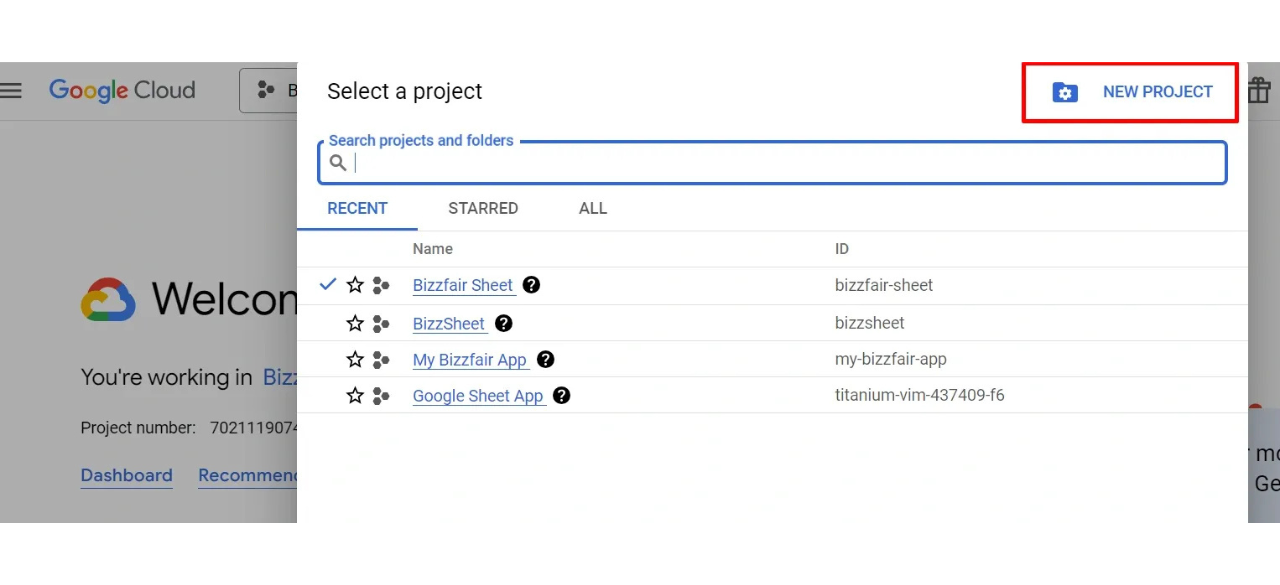This screenshot has width=1280, height=585.
Task: Click the ID column header
Action: 842,249
